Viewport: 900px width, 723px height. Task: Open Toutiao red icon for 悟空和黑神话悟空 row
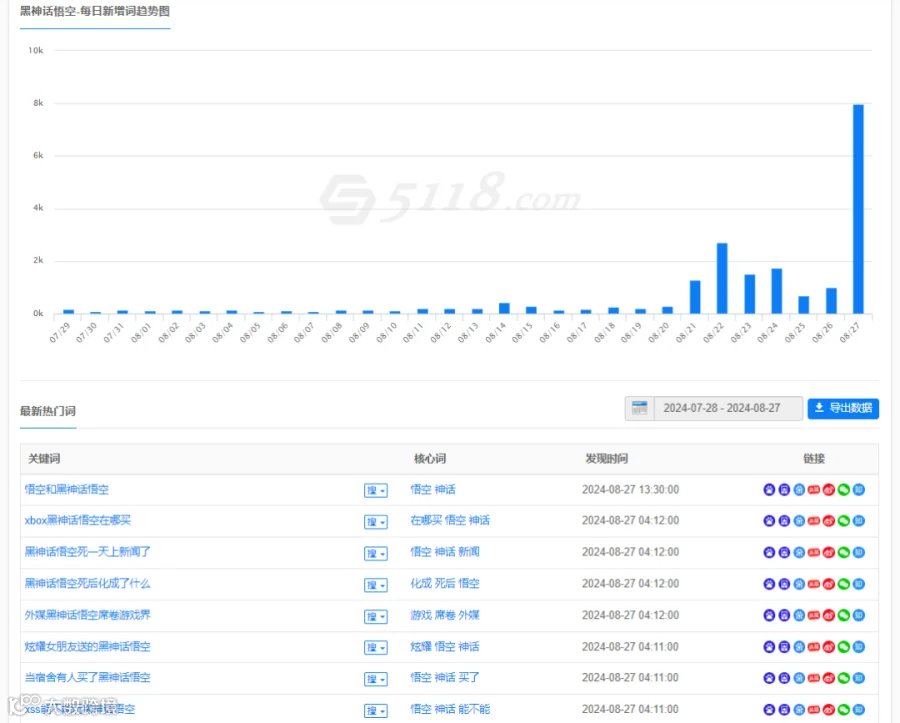coord(814,489)
